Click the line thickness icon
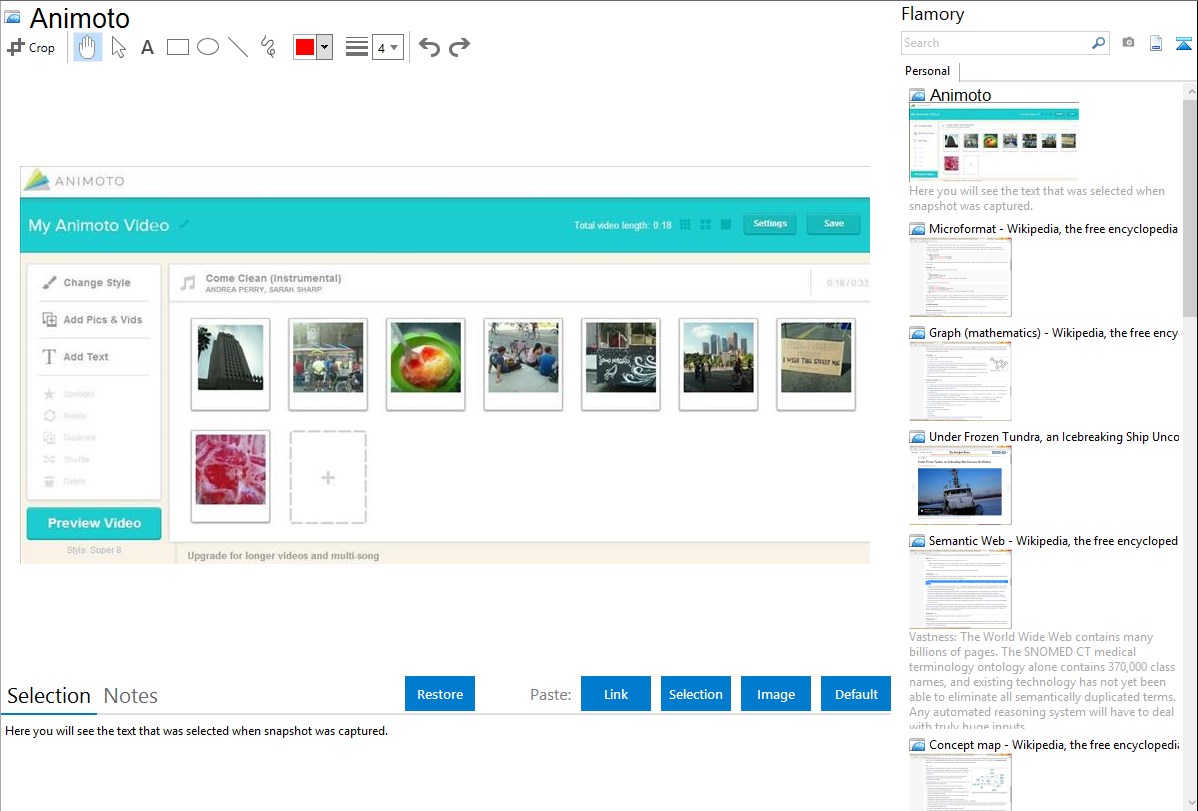 [x=356, y=47]
